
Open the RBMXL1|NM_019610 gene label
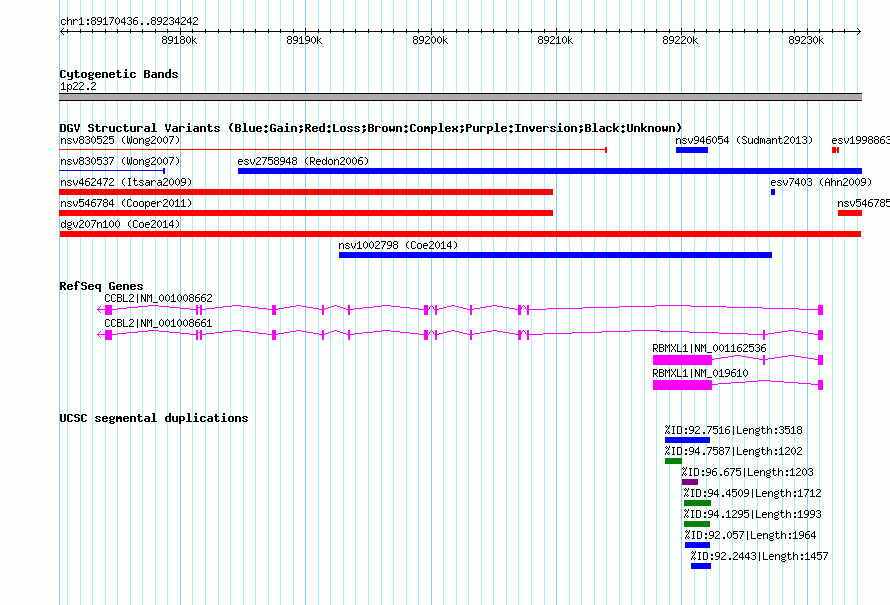point(700,373)
